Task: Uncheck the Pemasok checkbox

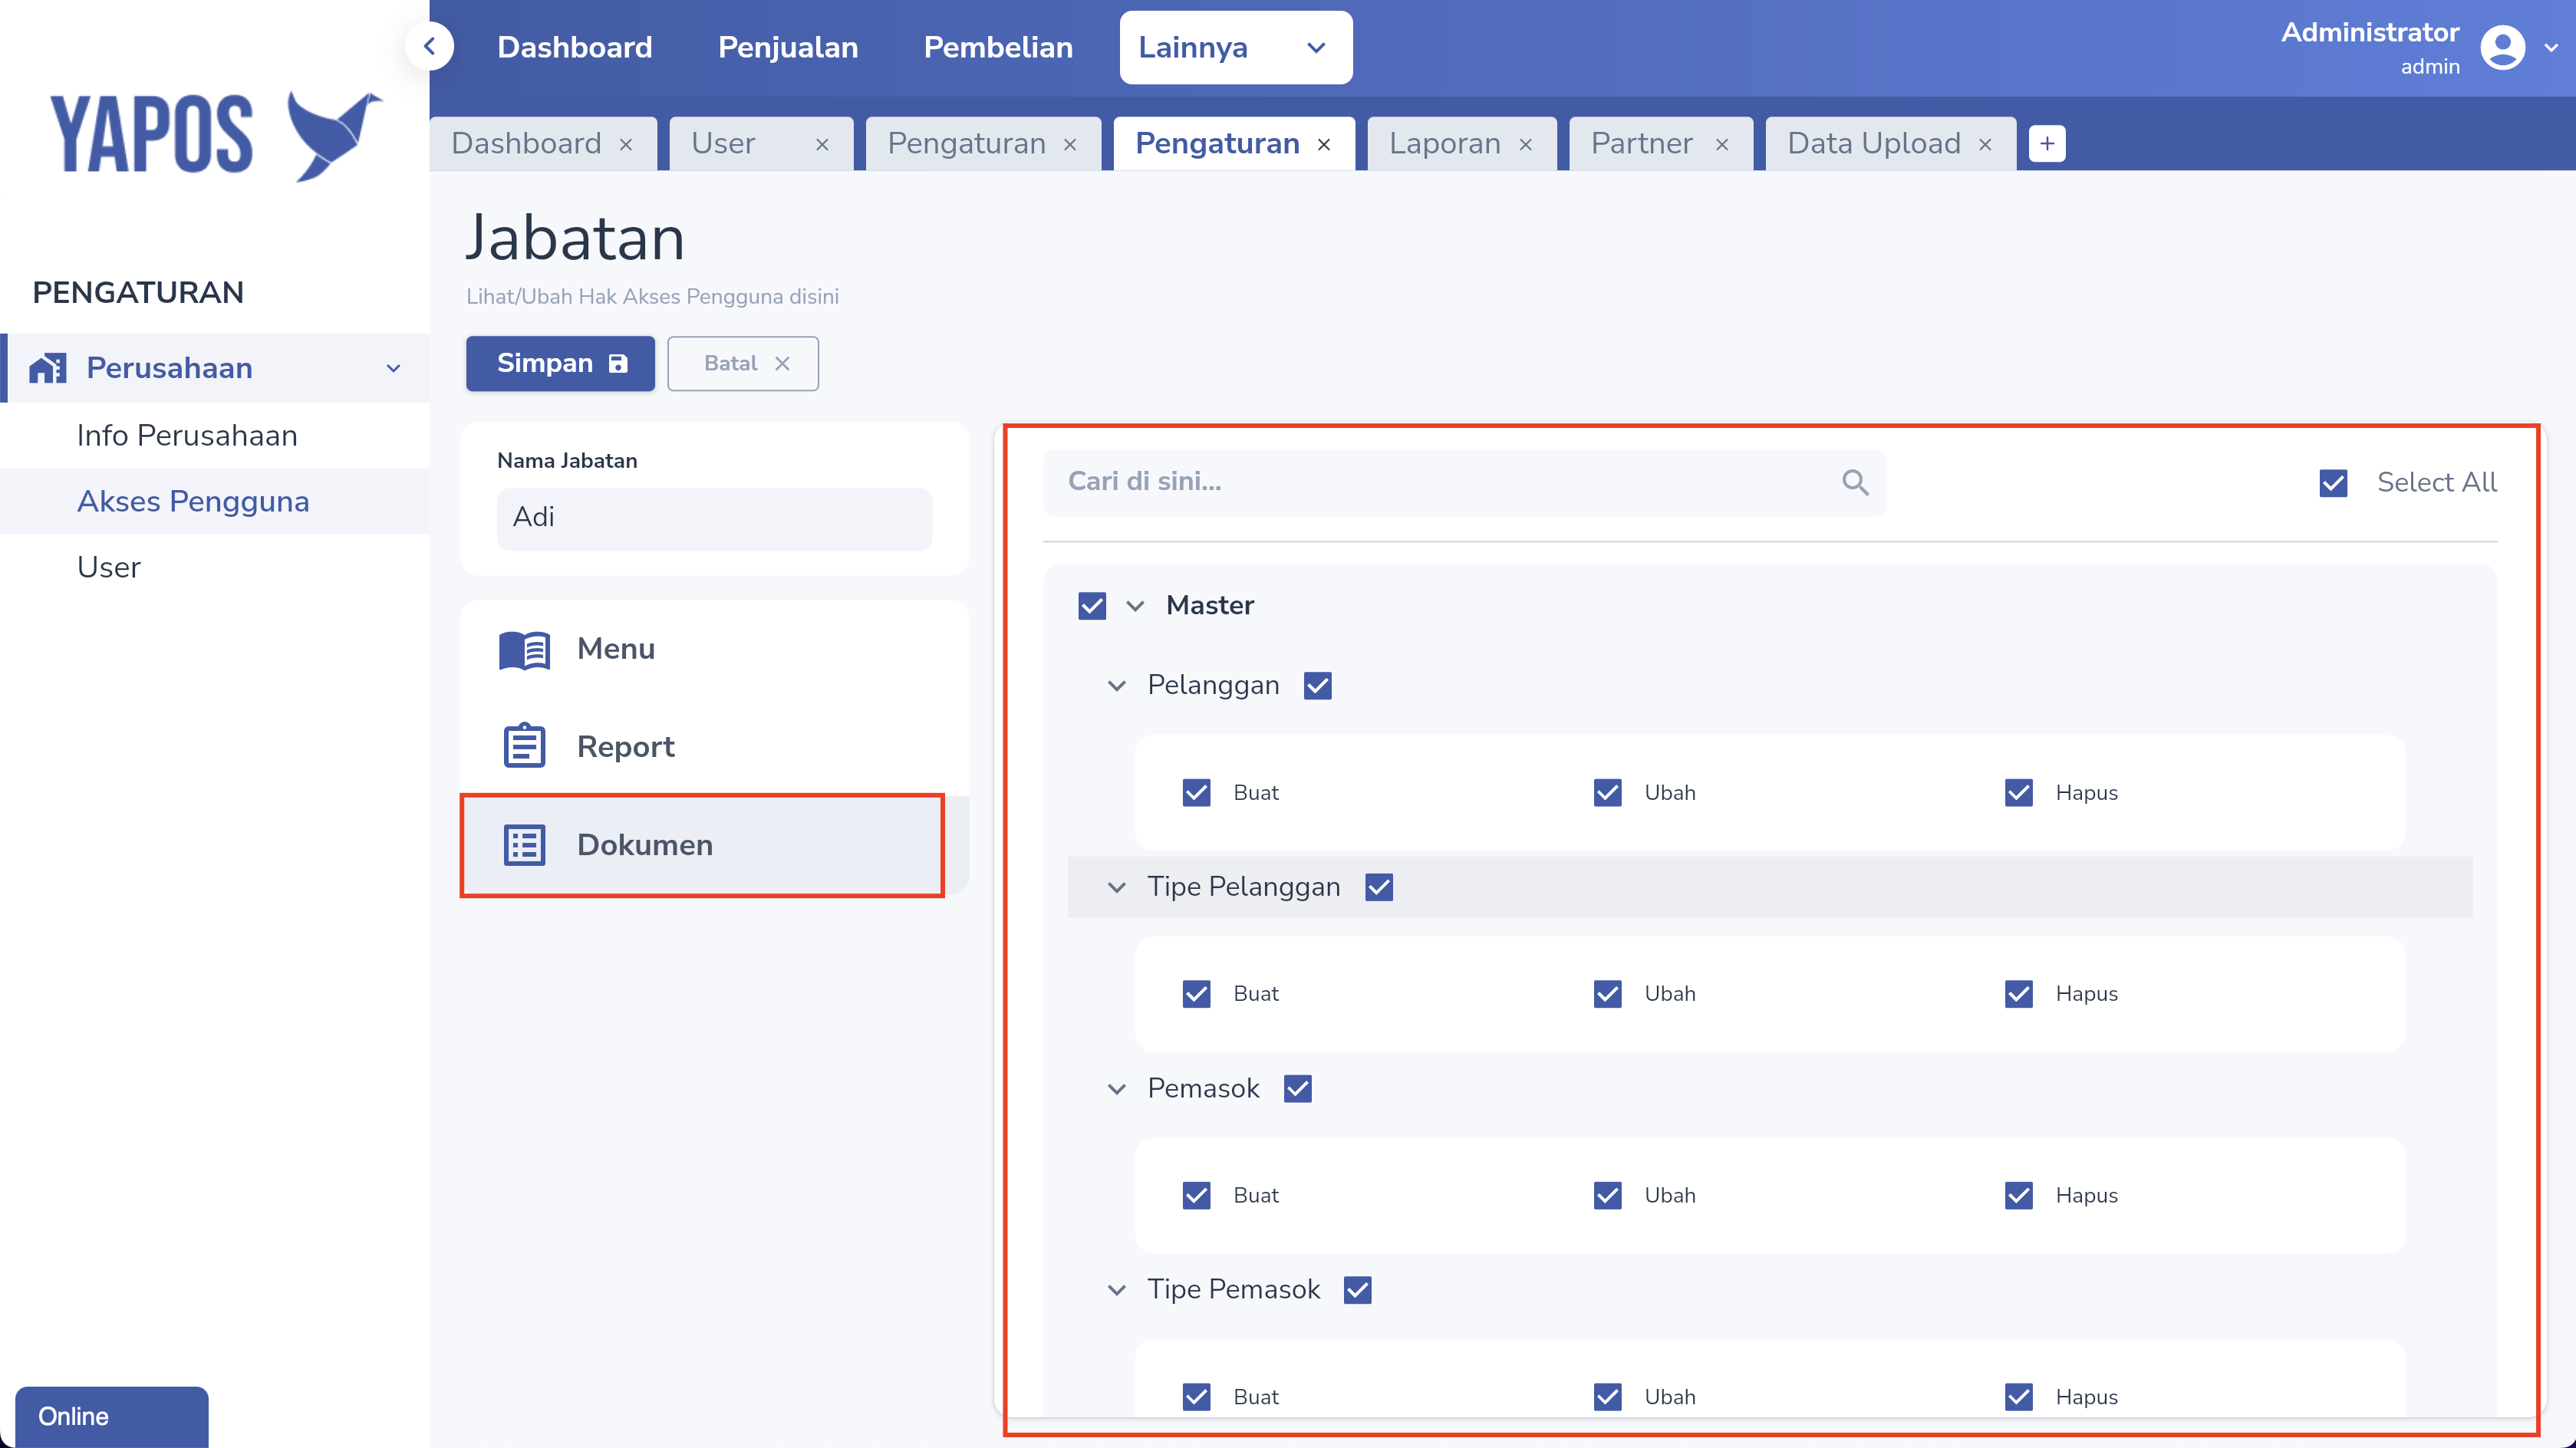Action: point(1298,1089)
